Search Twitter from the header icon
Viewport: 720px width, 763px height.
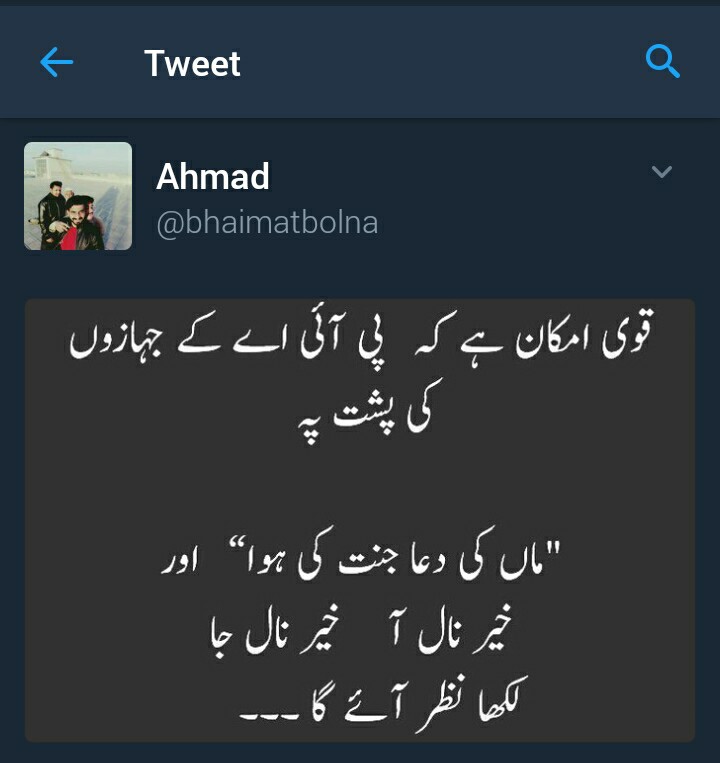click(x=663, y=61)
